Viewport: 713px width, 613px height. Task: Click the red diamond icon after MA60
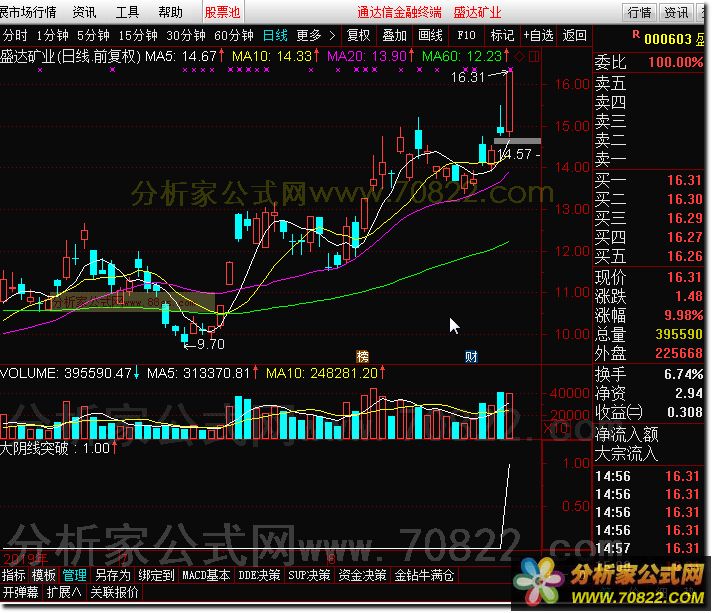(520, 56)
